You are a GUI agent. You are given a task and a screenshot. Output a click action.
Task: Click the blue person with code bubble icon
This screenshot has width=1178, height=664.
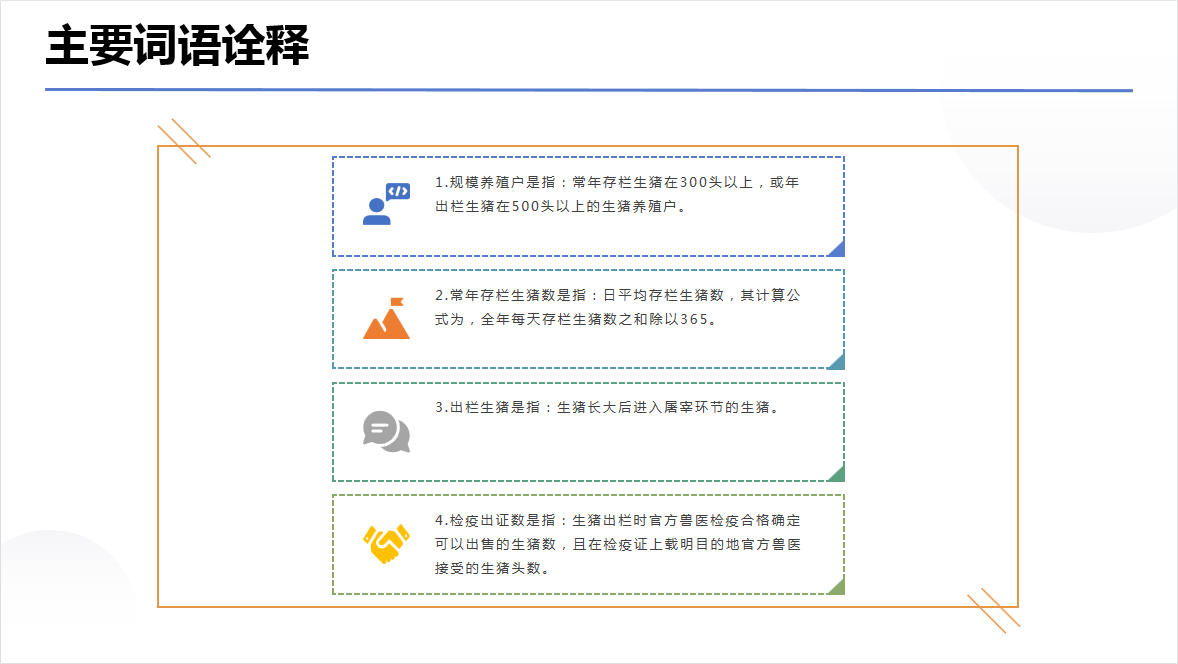386,204
